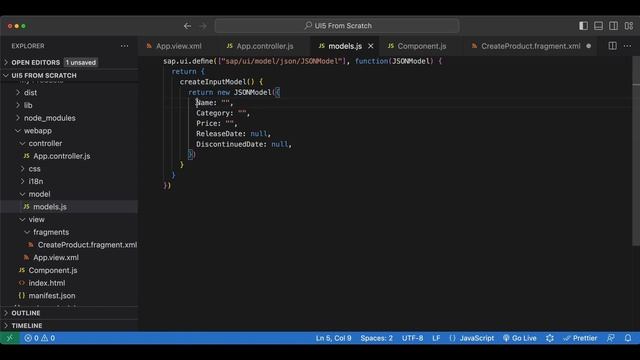
Task: Open App.view.xml in the file tree
Action: [x=56, y=257]
